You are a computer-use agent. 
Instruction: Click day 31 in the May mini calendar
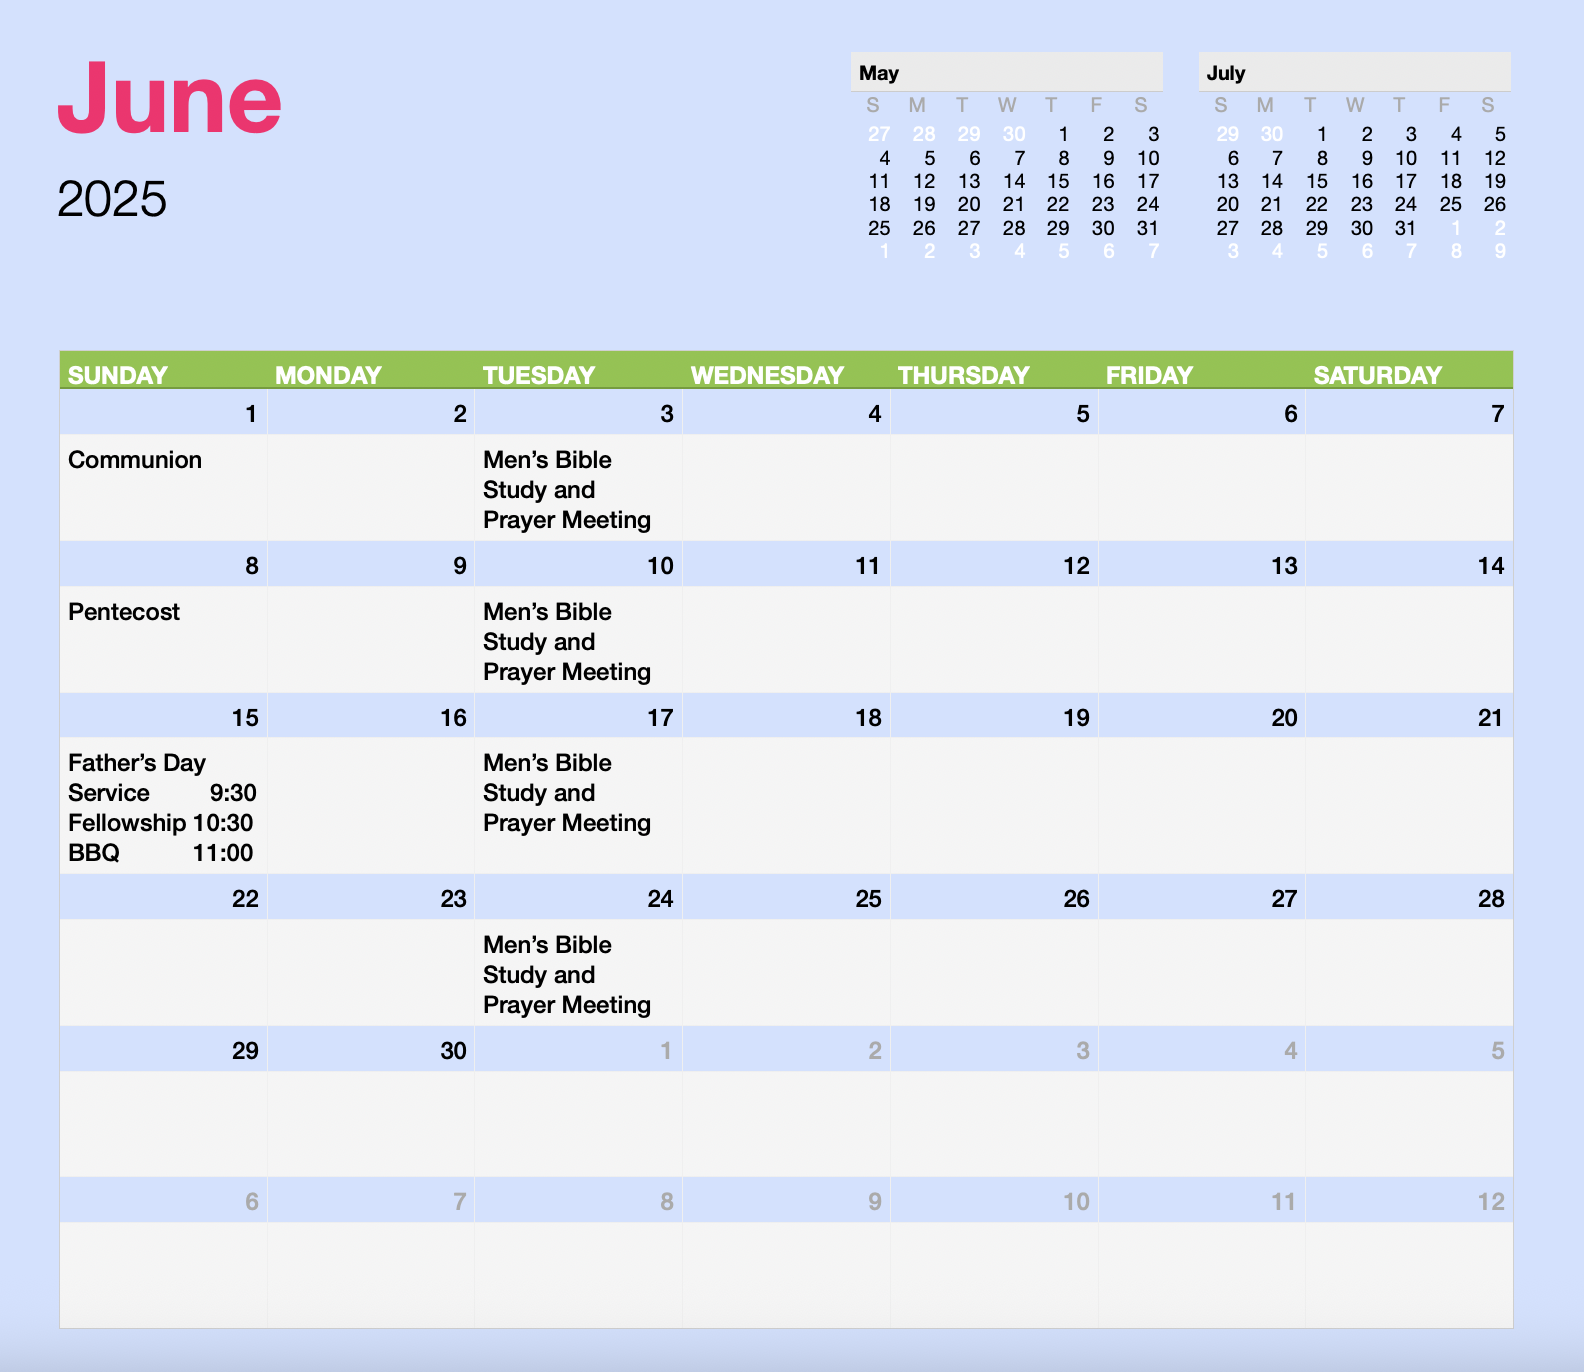click(x=1147, y=228)
